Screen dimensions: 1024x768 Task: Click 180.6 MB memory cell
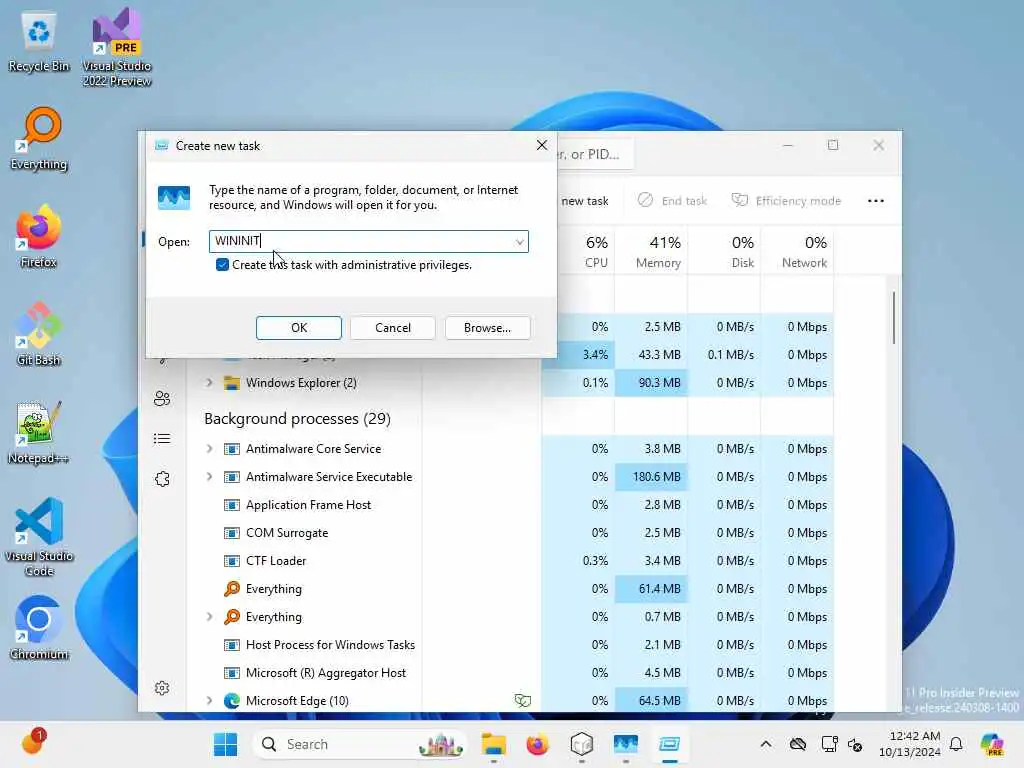[x=651, y=477]
